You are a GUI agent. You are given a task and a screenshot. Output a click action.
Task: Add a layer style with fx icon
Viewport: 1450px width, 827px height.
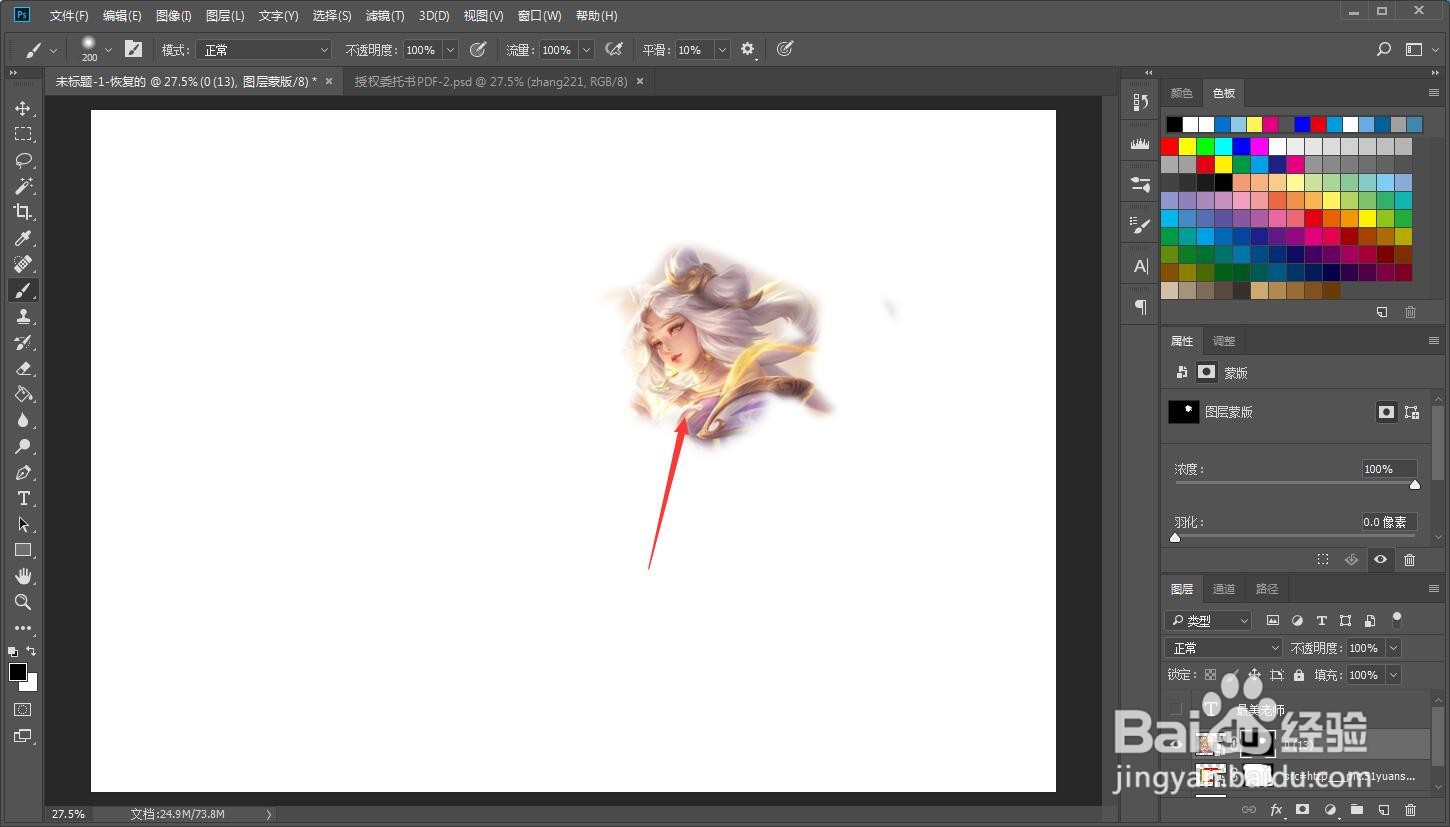coord(1276,810)
